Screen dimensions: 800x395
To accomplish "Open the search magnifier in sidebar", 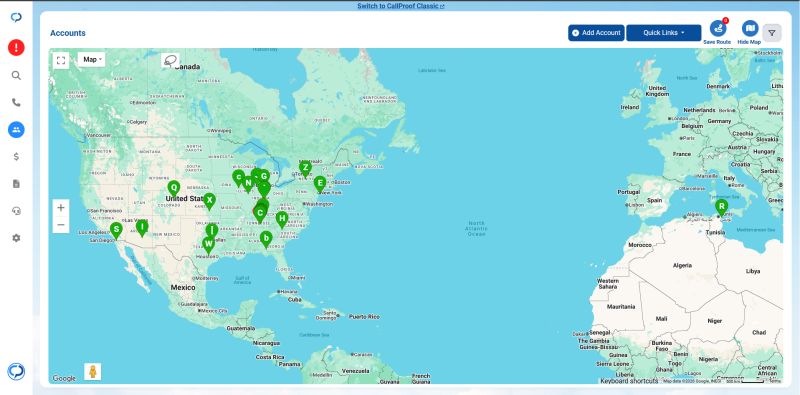I will [x=16, y=76].
